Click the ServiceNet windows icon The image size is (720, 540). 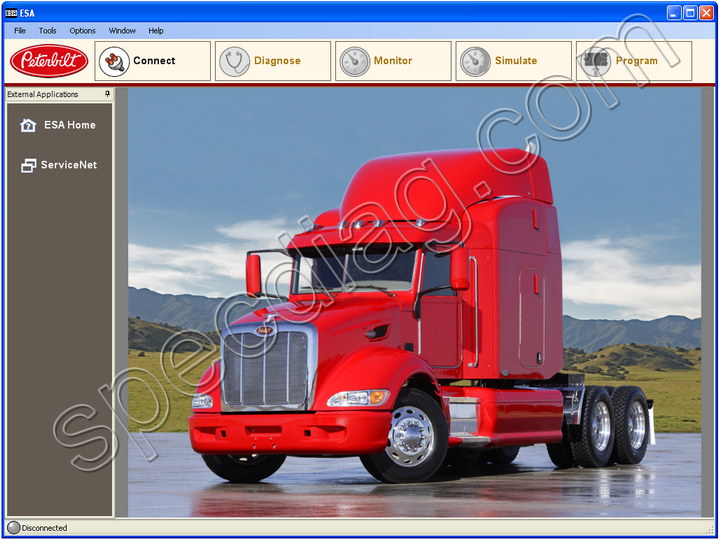(x=28, y=165)
